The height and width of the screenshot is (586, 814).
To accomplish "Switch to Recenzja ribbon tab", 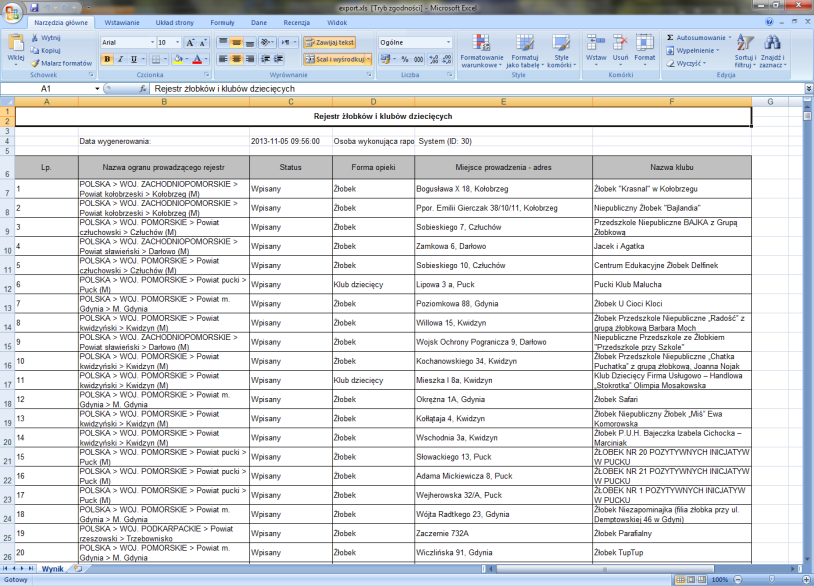I will (296, 23).
